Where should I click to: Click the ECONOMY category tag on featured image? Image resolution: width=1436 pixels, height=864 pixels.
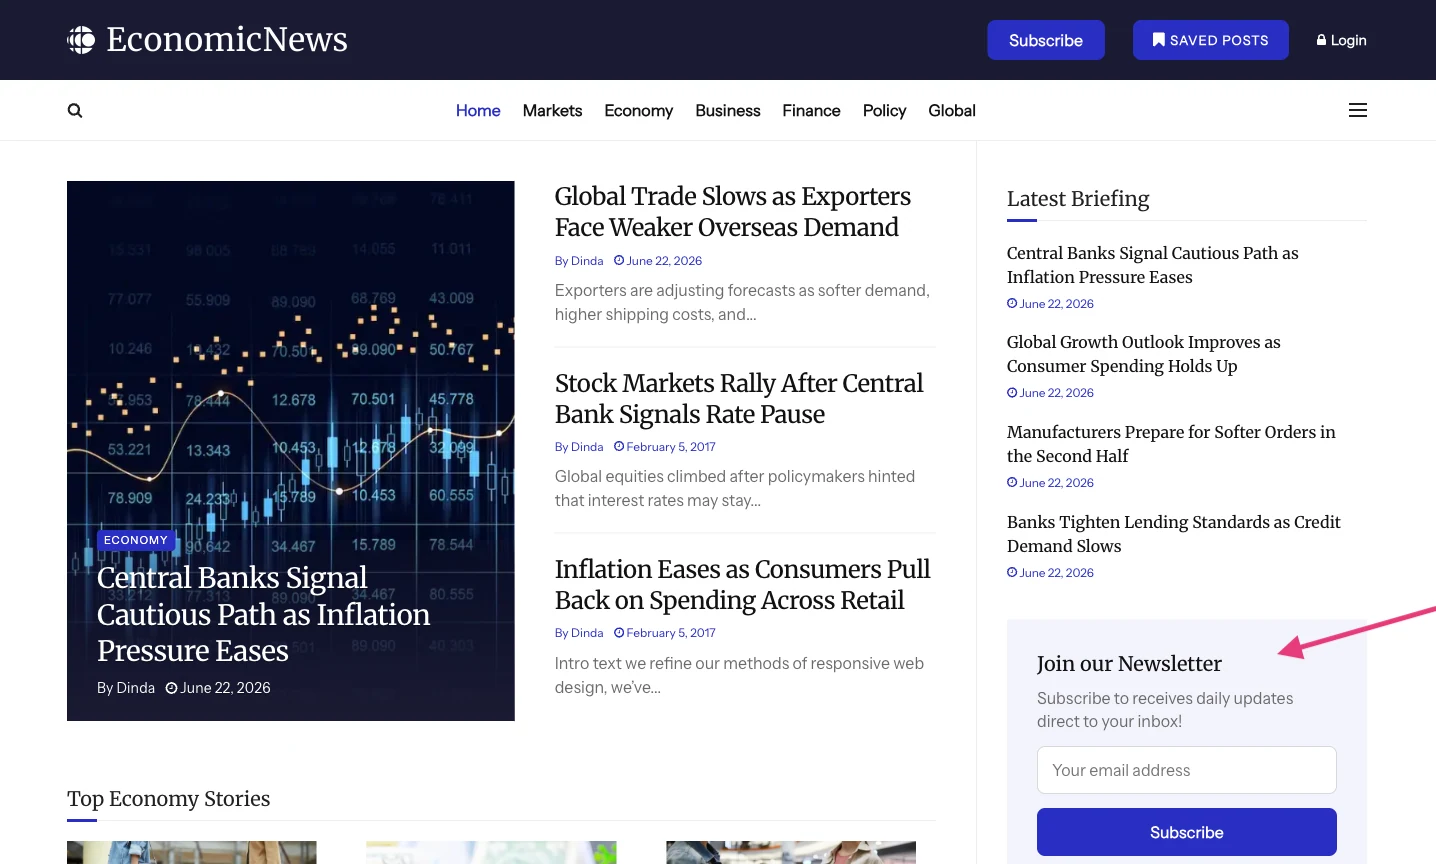pos(136,540)
